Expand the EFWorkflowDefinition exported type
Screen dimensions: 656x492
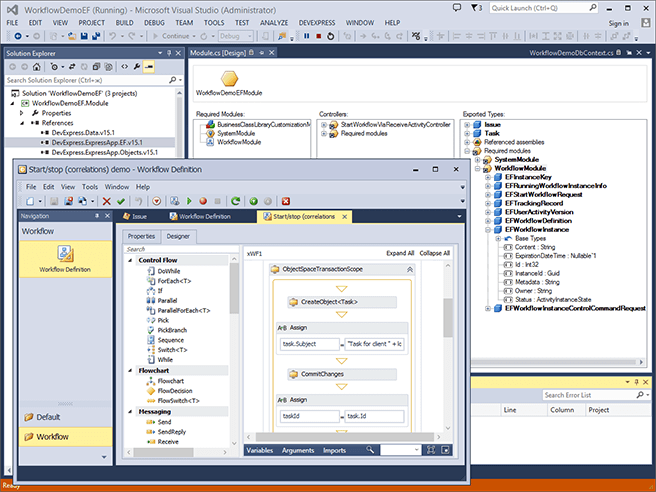pyautogui.click(x=485, y=219)
